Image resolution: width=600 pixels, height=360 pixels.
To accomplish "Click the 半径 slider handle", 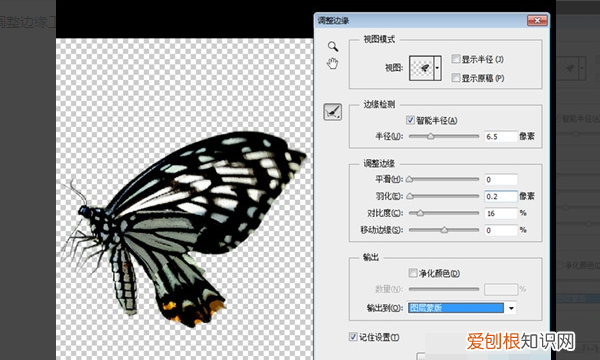I will point(430,136).
